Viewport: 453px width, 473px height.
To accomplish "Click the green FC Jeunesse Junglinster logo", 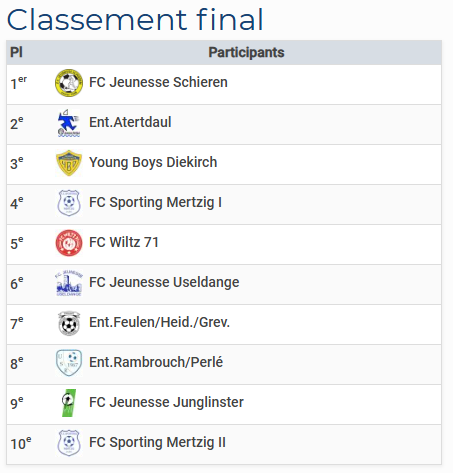I will pos(69,403).
